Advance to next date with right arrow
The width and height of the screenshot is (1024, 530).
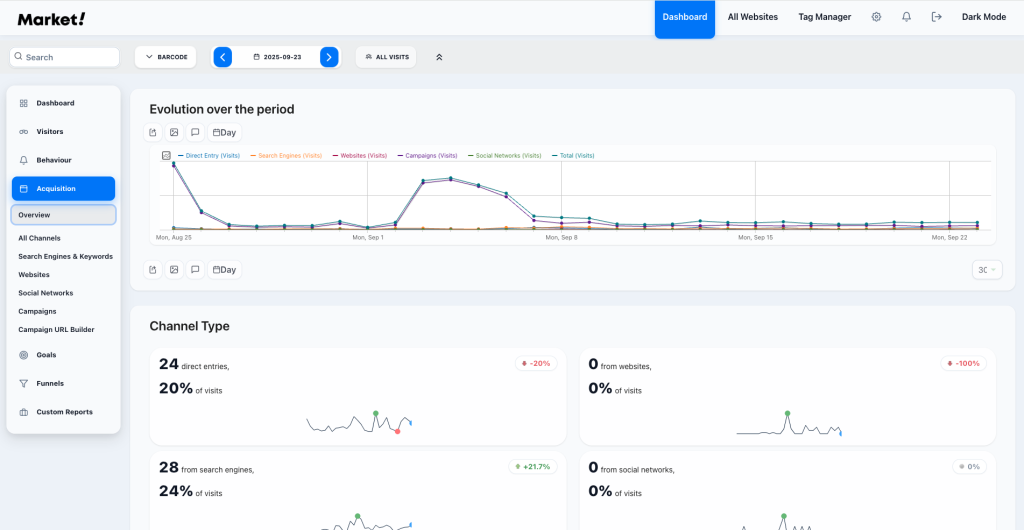[329, 57]
